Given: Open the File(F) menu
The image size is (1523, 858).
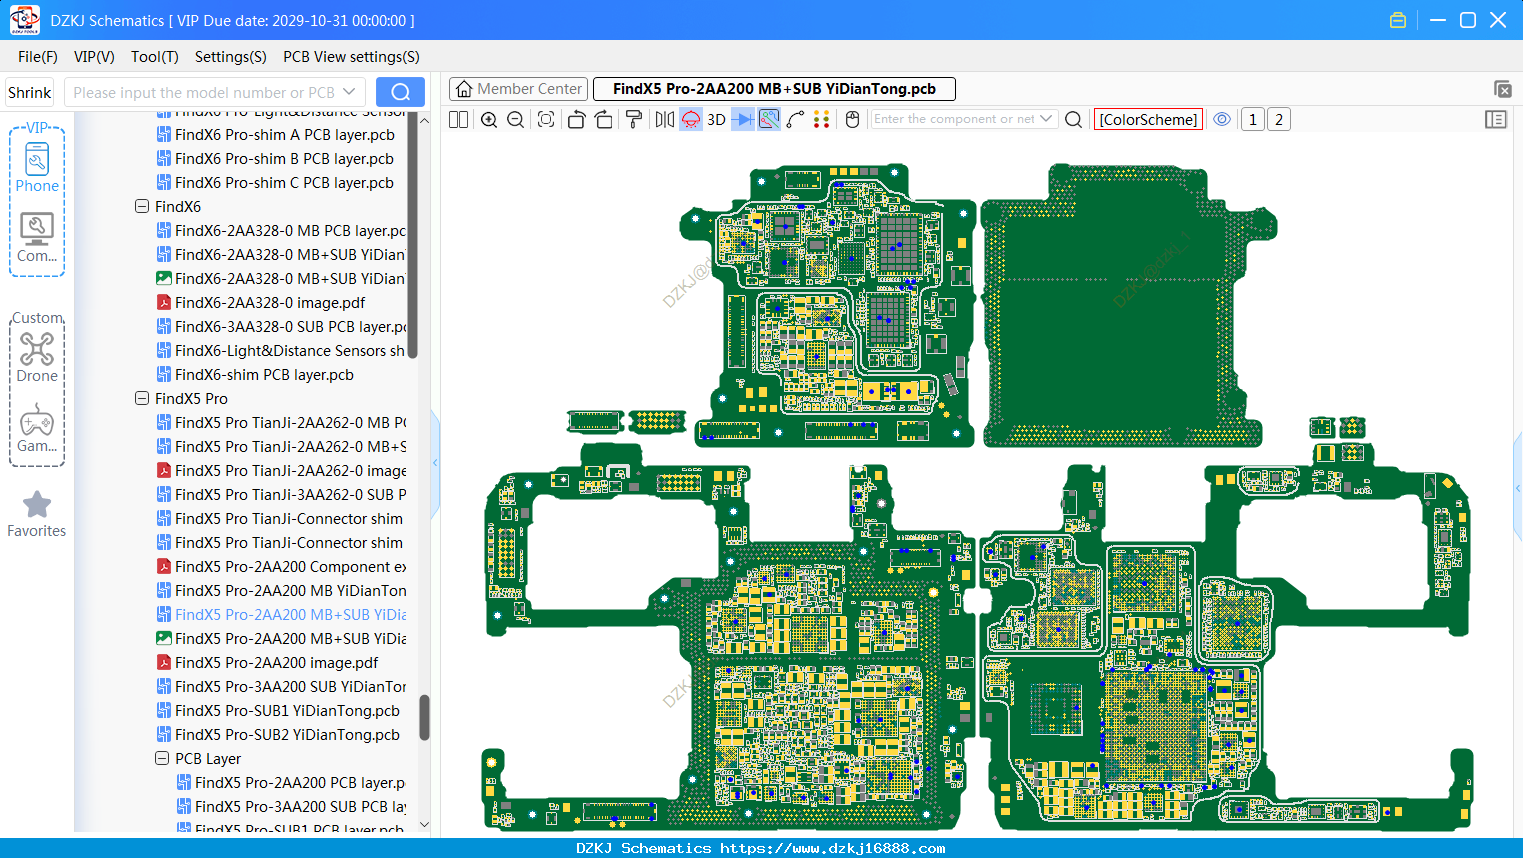Looking at the screenshot, I should [38, 57].
